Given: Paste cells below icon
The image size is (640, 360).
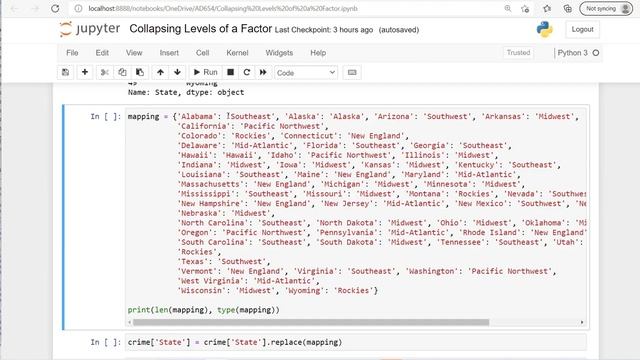Looking at the screenshot, I should pyautogui.click(x=140, y=72).
